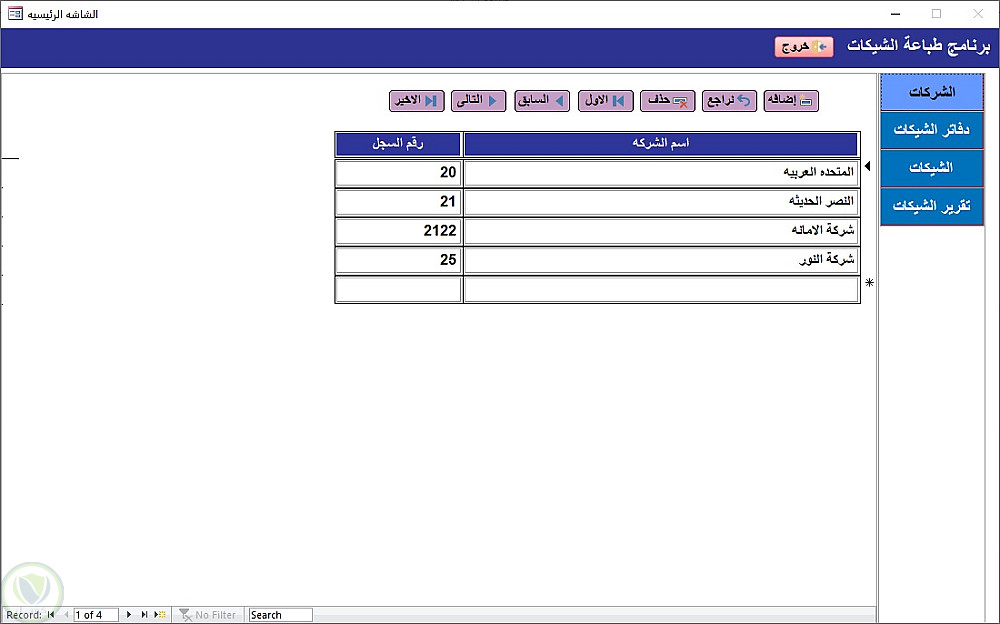
Task: Click the اسم الشركه column header
Action: (661, 144)
